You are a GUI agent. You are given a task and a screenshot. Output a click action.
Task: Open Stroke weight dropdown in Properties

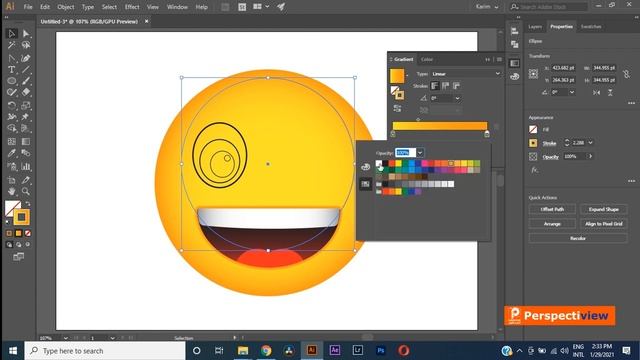(590, 143)
